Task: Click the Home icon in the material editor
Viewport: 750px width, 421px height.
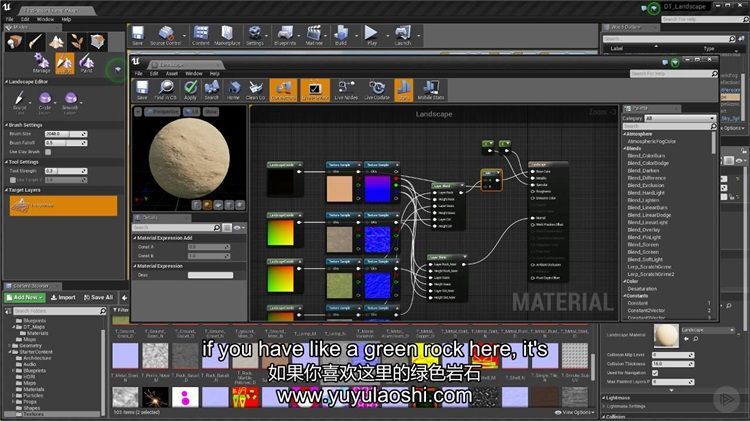Action: pos(233,90)
